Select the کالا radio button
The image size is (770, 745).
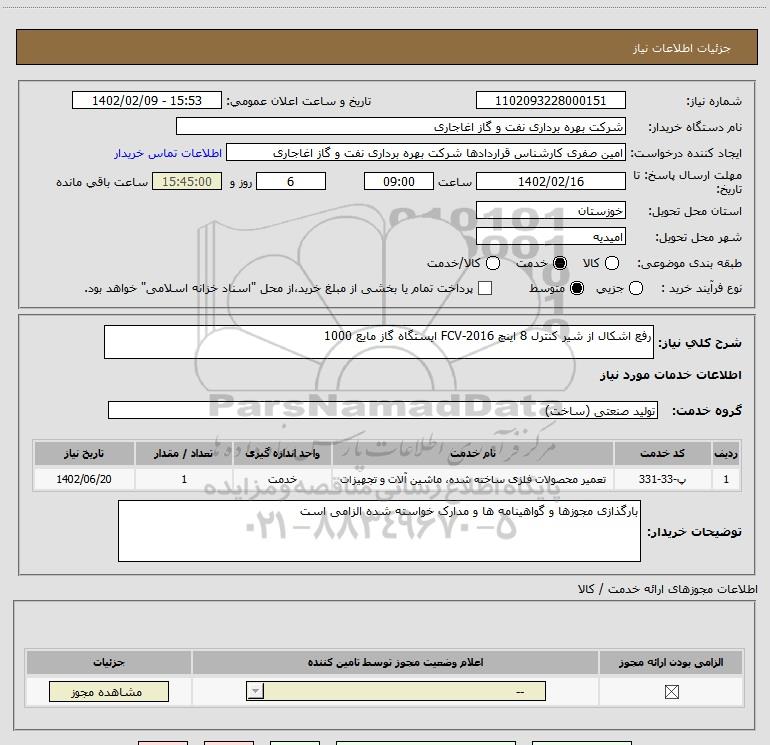point(611,263)
